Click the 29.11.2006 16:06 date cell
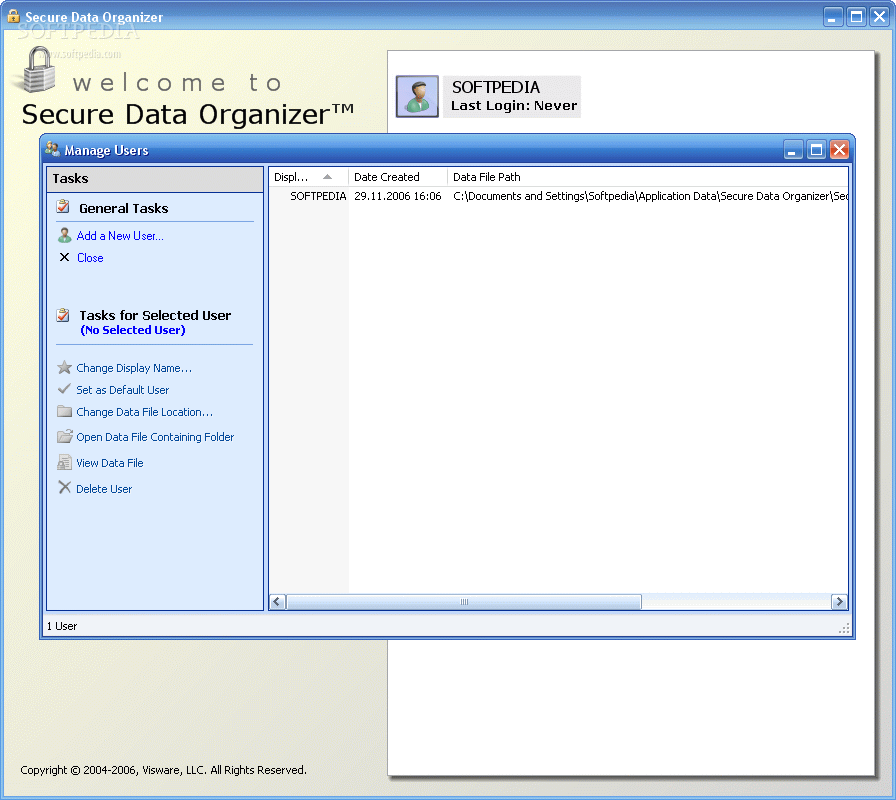 tap(398, 196)
